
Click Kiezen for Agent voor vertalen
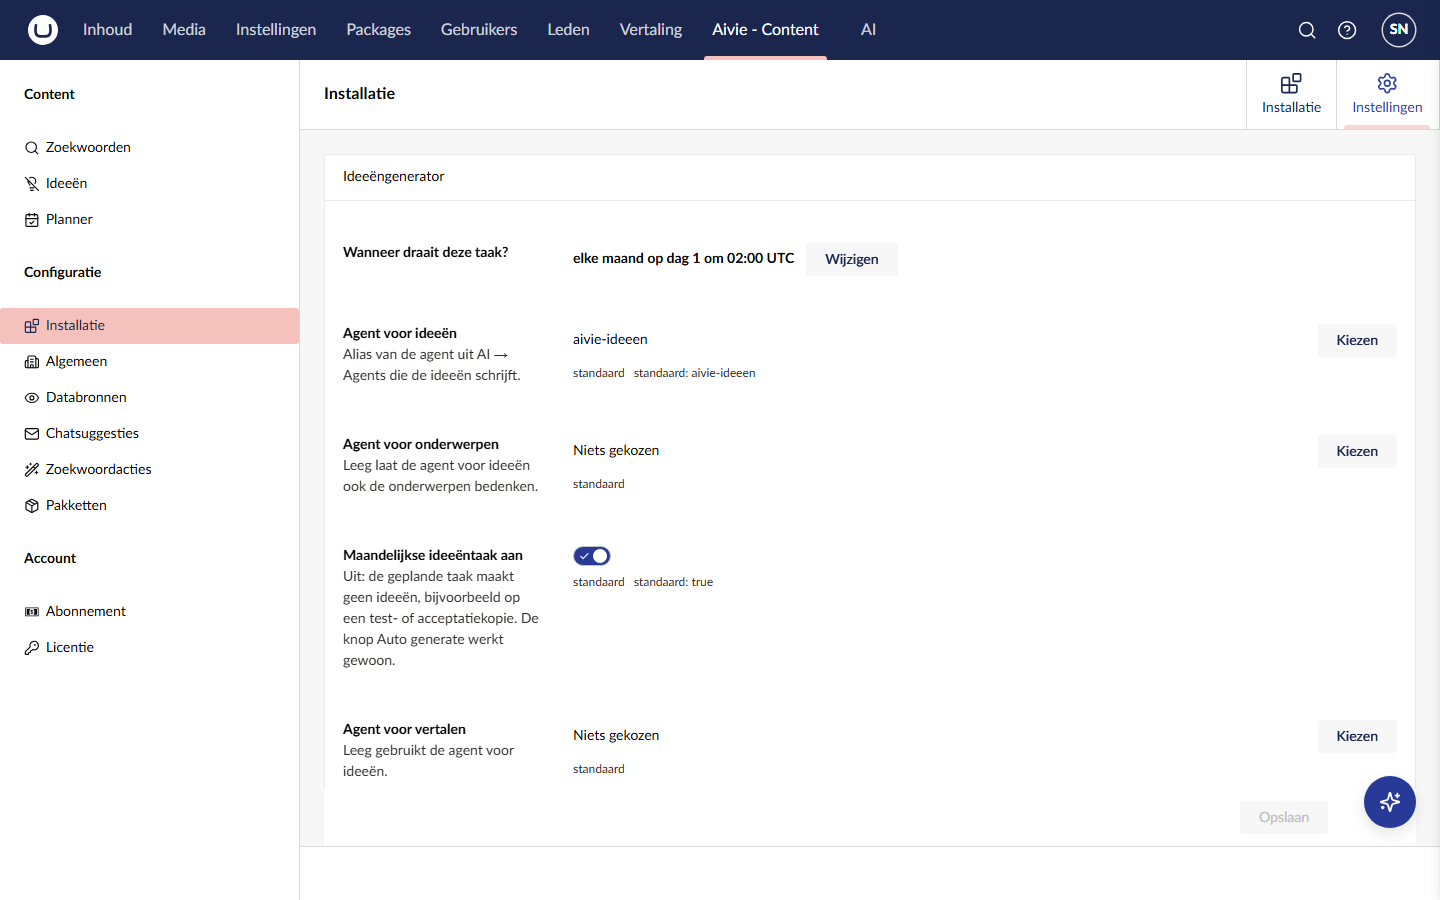pyautogui.click(x=1357, y=736)
